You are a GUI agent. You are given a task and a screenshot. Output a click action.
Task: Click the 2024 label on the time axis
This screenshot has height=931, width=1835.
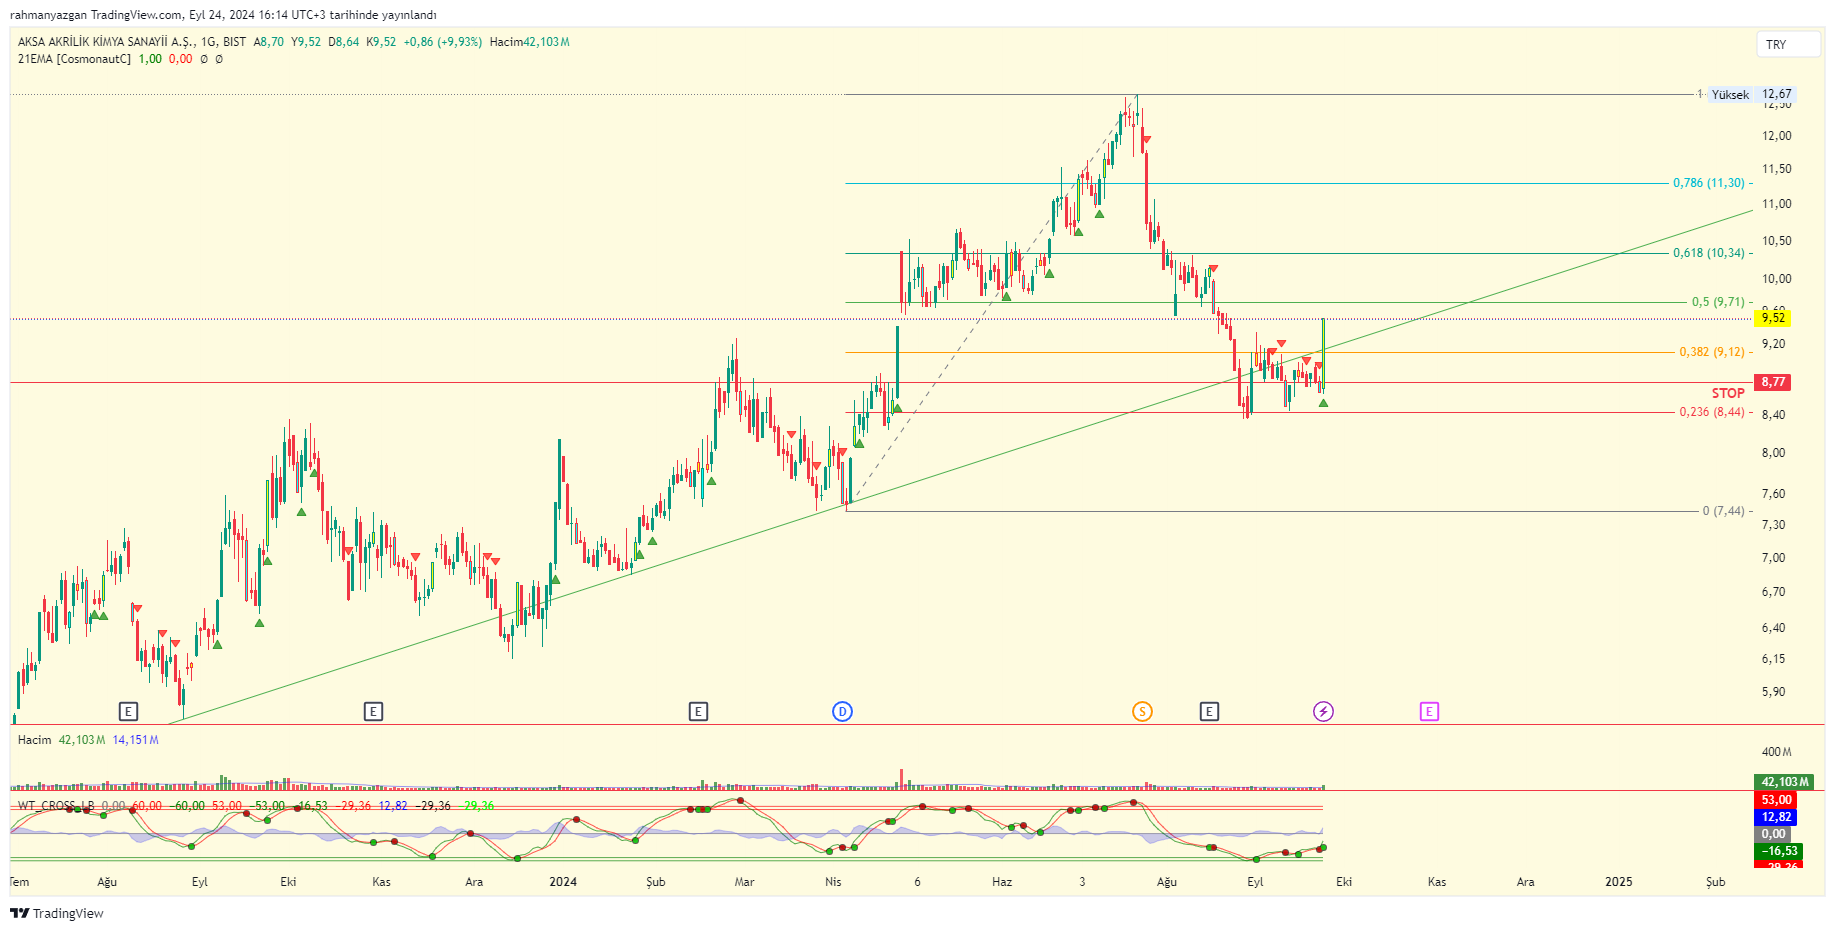pos(563,882)
